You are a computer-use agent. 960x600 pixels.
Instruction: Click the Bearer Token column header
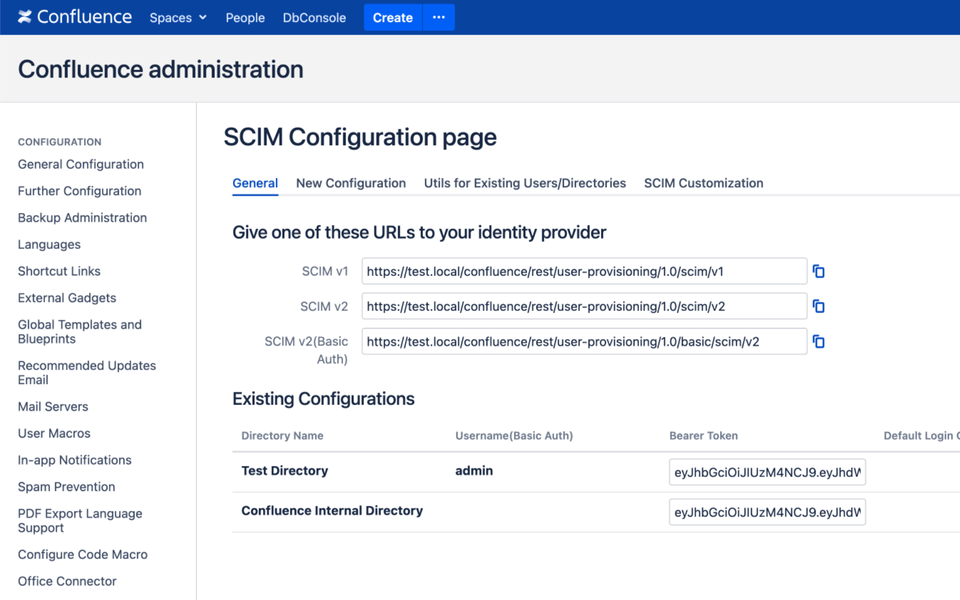click(703, 436)
